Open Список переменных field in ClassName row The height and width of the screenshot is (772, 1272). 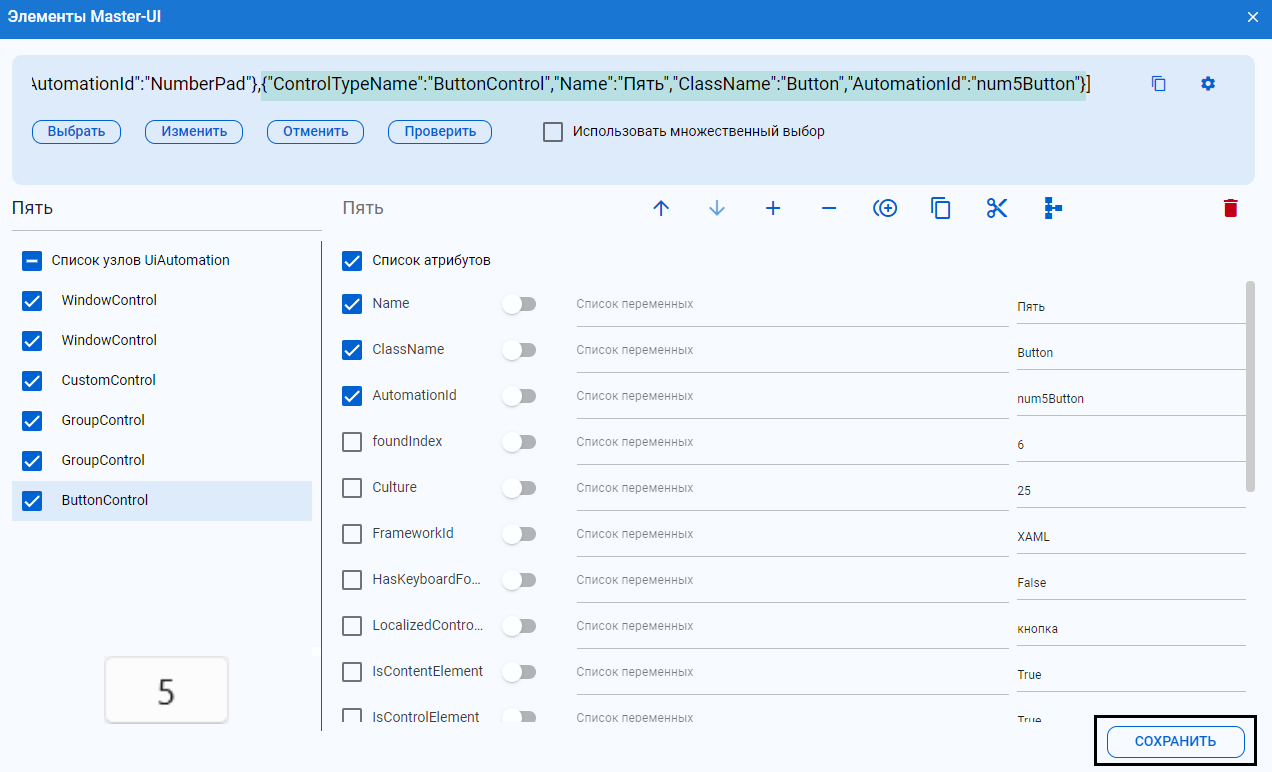click(x=792, y=351)
